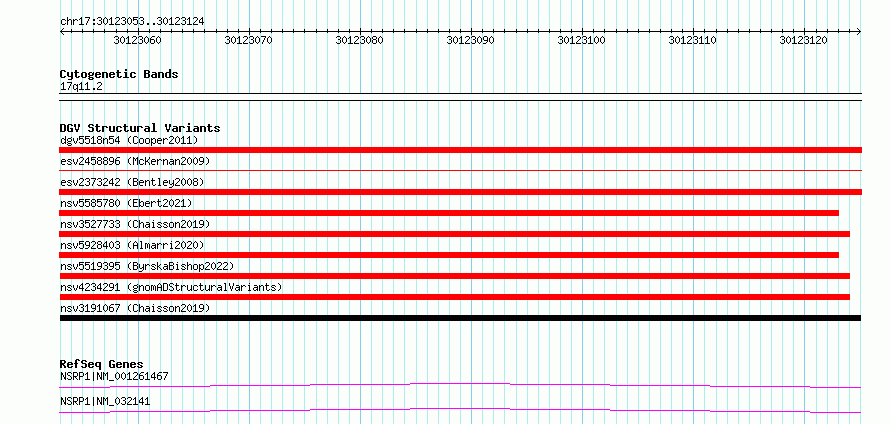This screenshot has width=890, height=424.
Task: Click the red bar under nsv5585780
Action: [x=449, y=213]
